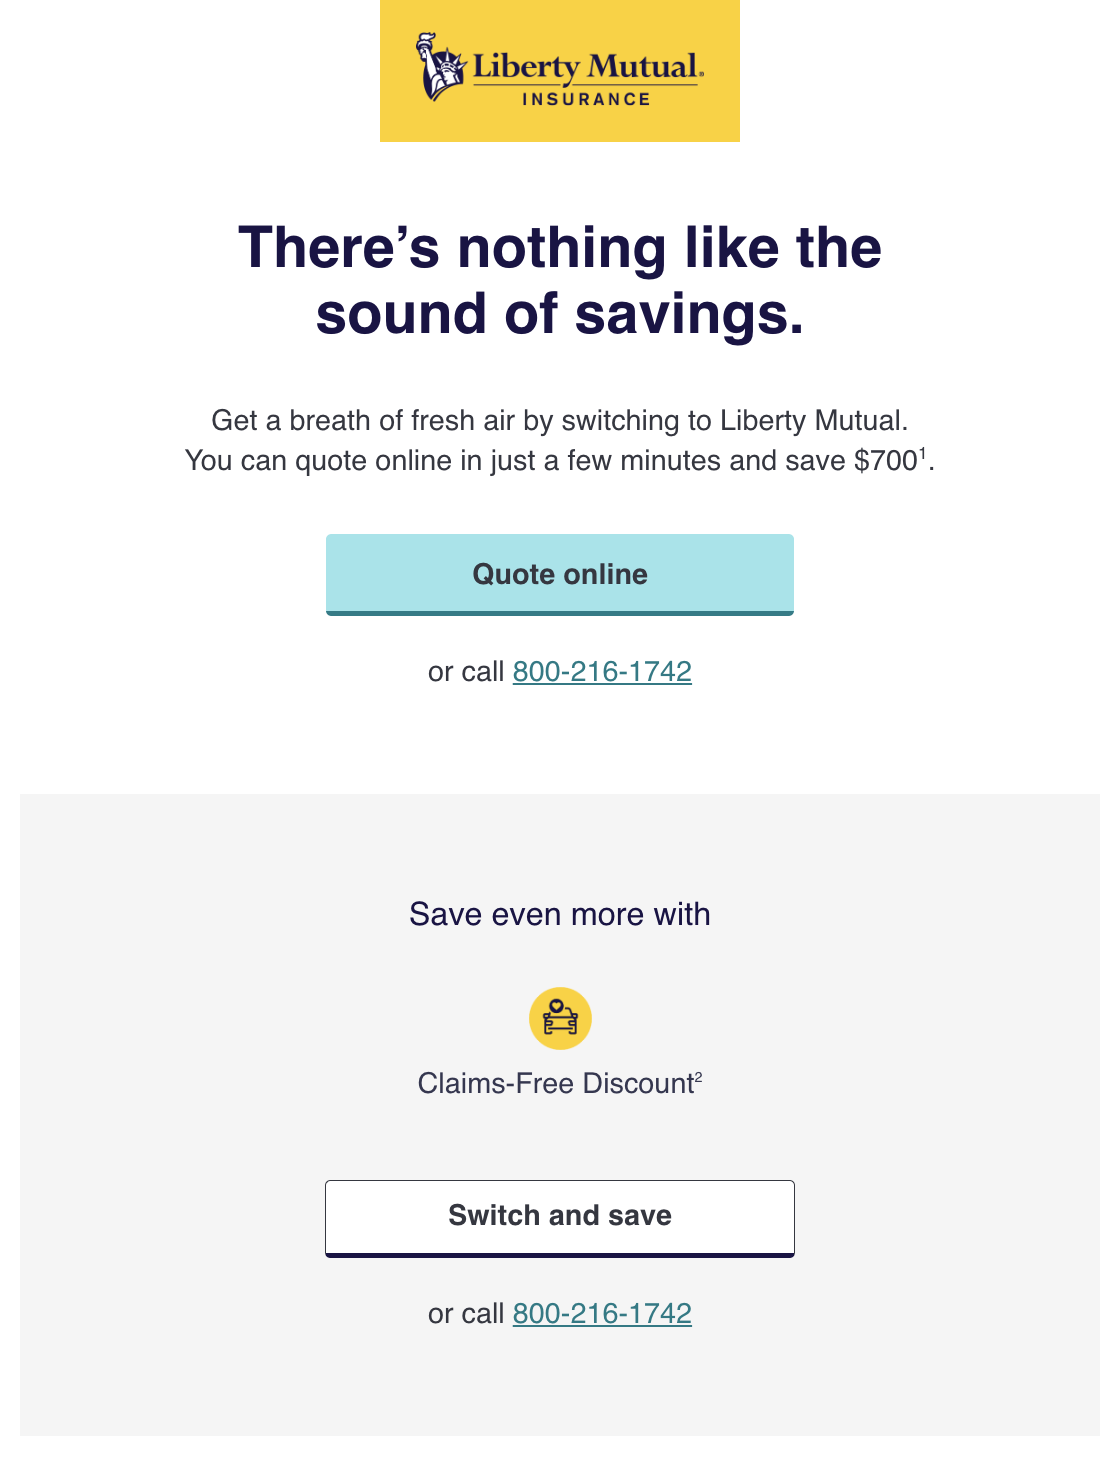Call 800-216-1742 link below Switch and save
This screenshot has height=1458, width=1118.
pos(602,1313)
